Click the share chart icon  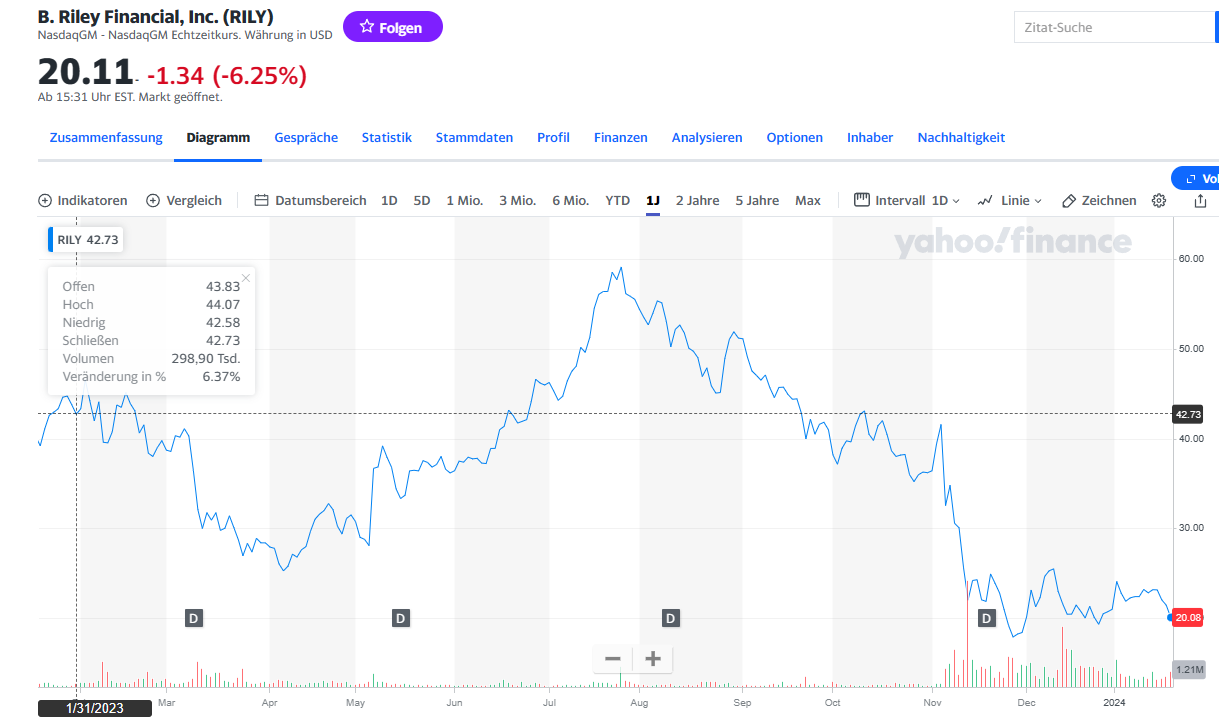(x=1200, y=200)
